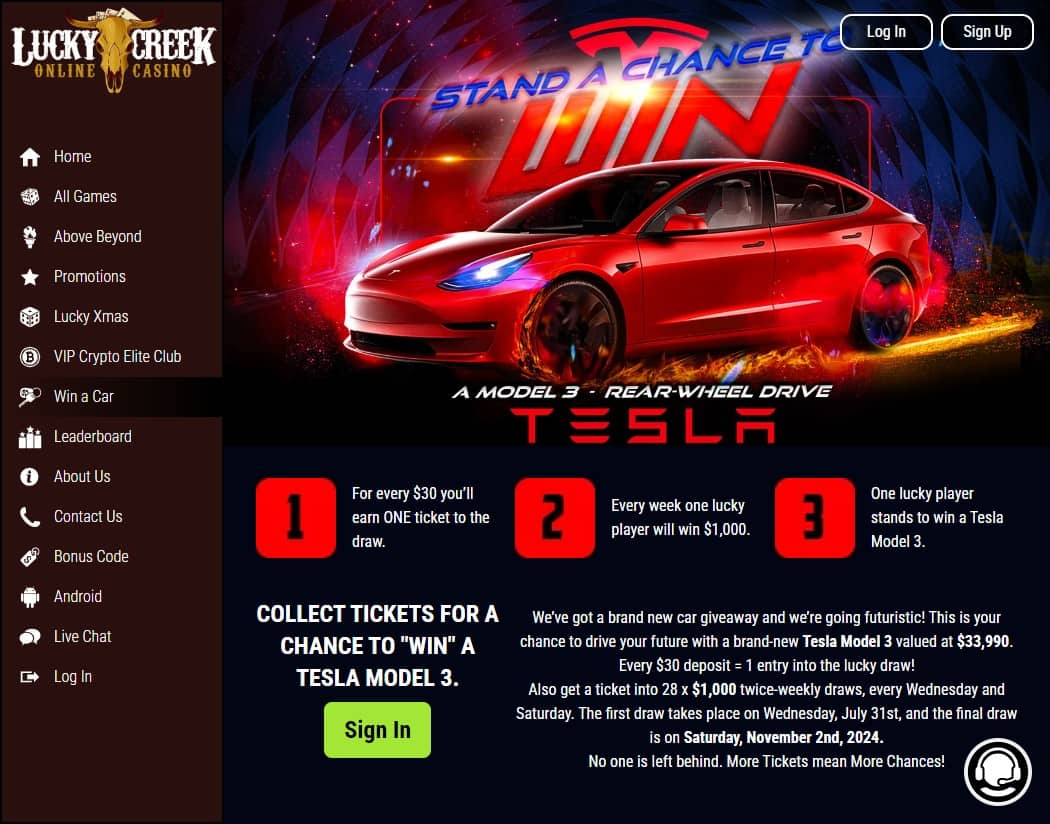Click the star icon beside Promotions
1050x824 pixels.
point(29,277)
